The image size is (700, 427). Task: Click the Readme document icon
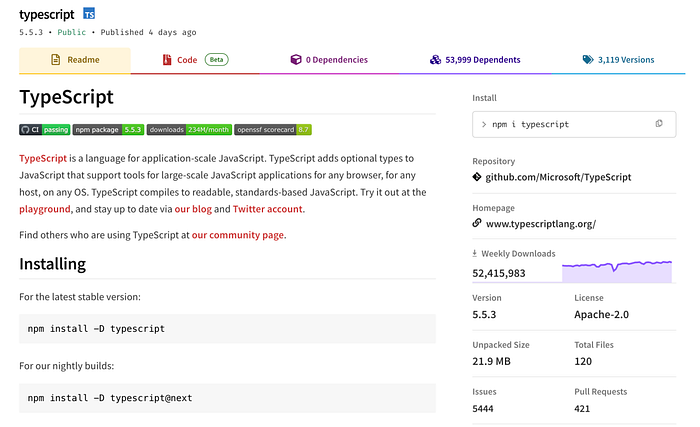pyautogui.click(x=56, y=59)
